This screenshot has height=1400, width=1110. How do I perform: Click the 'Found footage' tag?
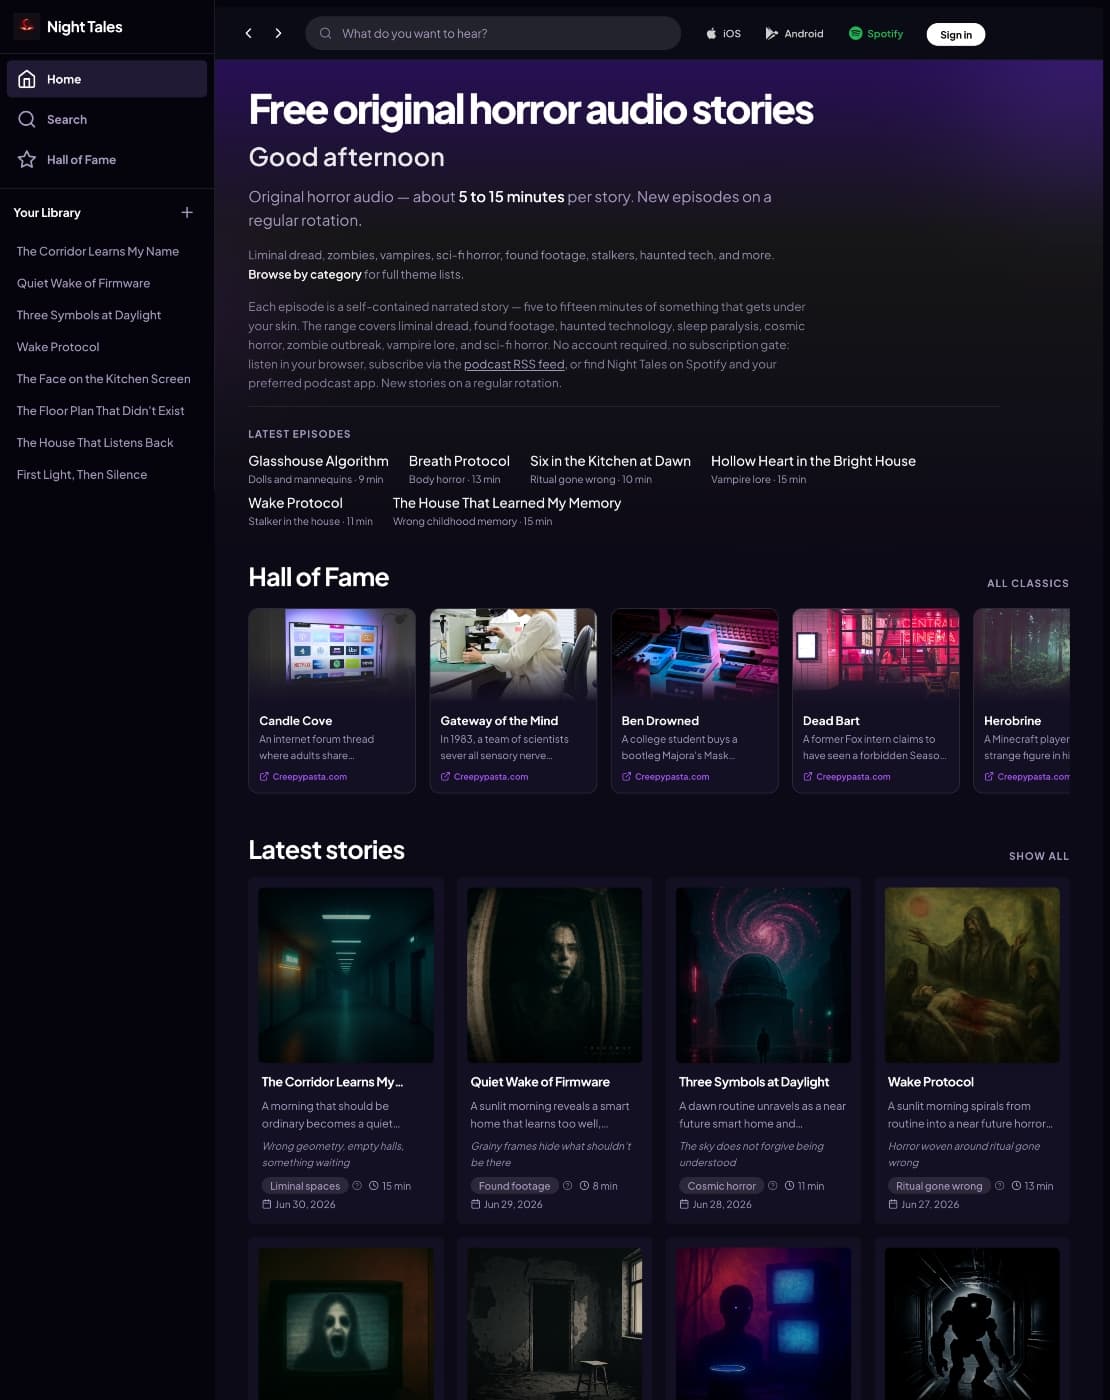[x=514, y=1186]
